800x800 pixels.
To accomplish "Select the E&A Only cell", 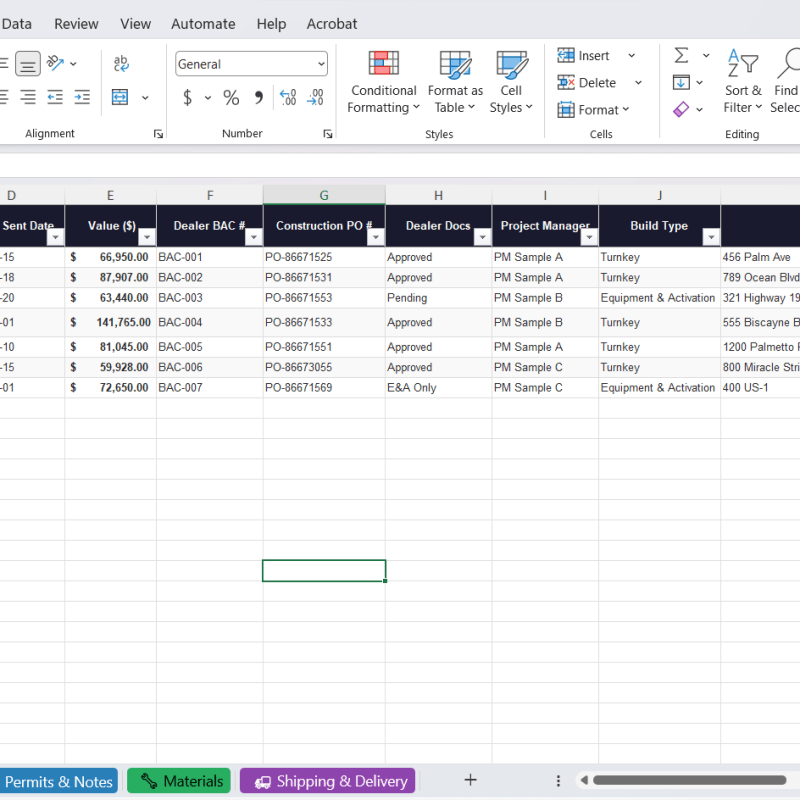I will point(438,388).
